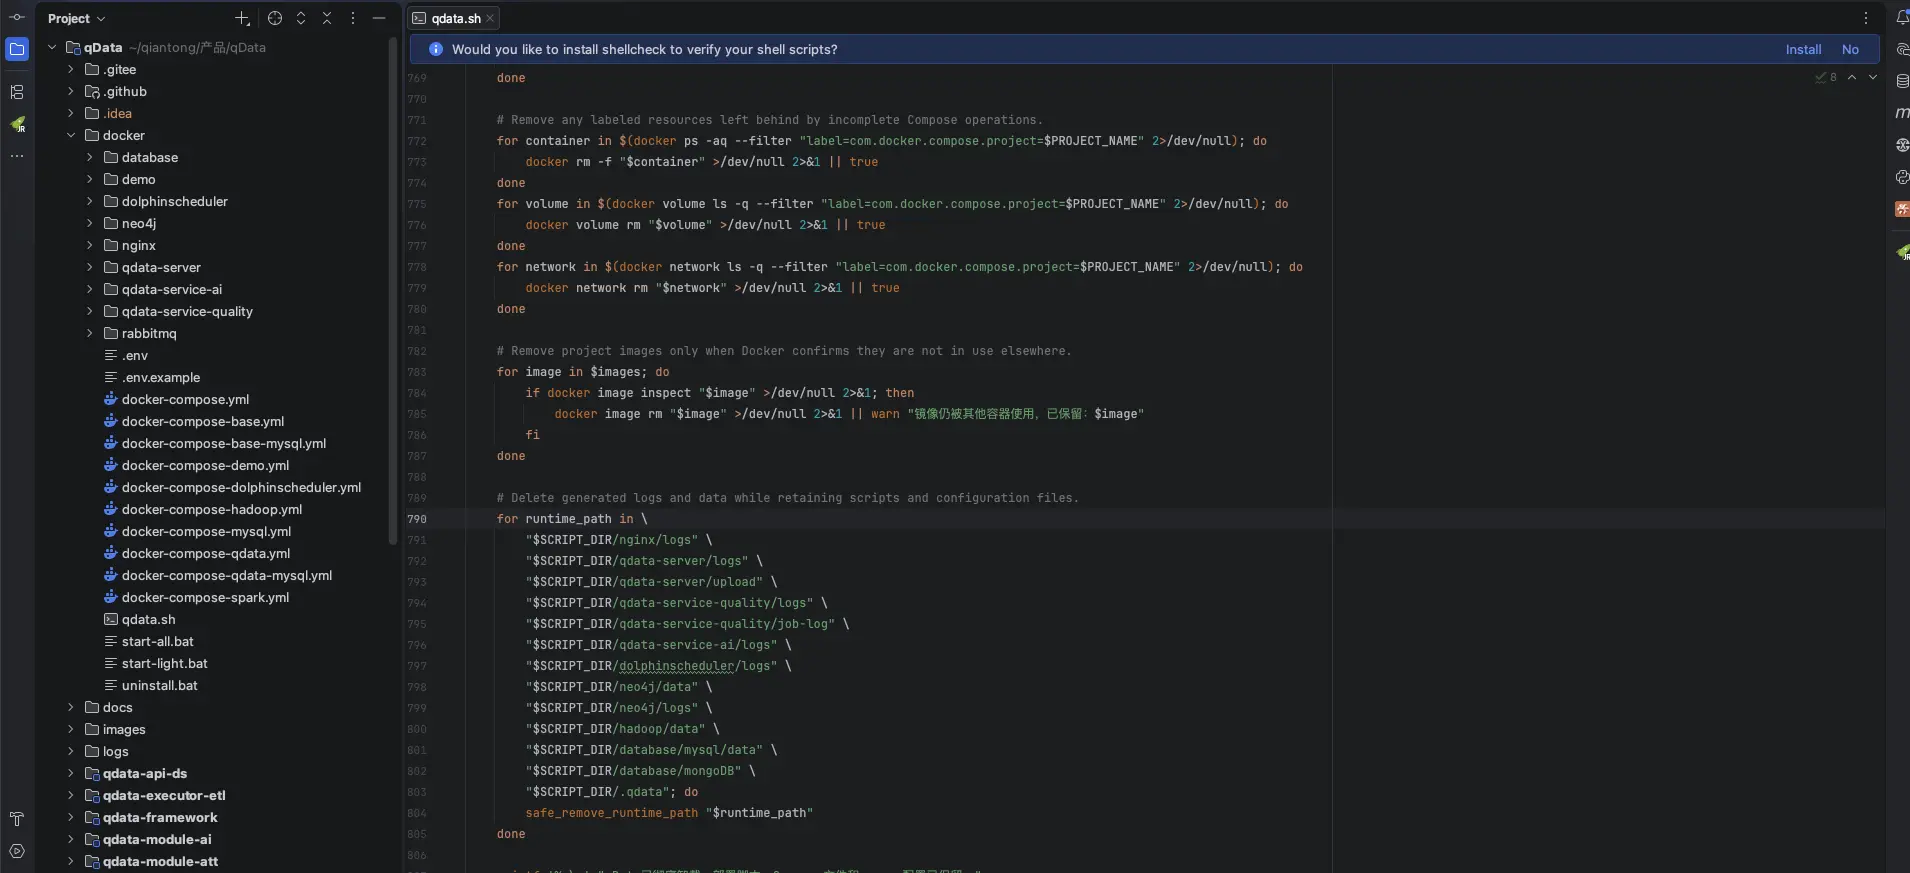Click Expand All icon in Project panel
Screen dimensions: 1910x873
coord(301,18)
